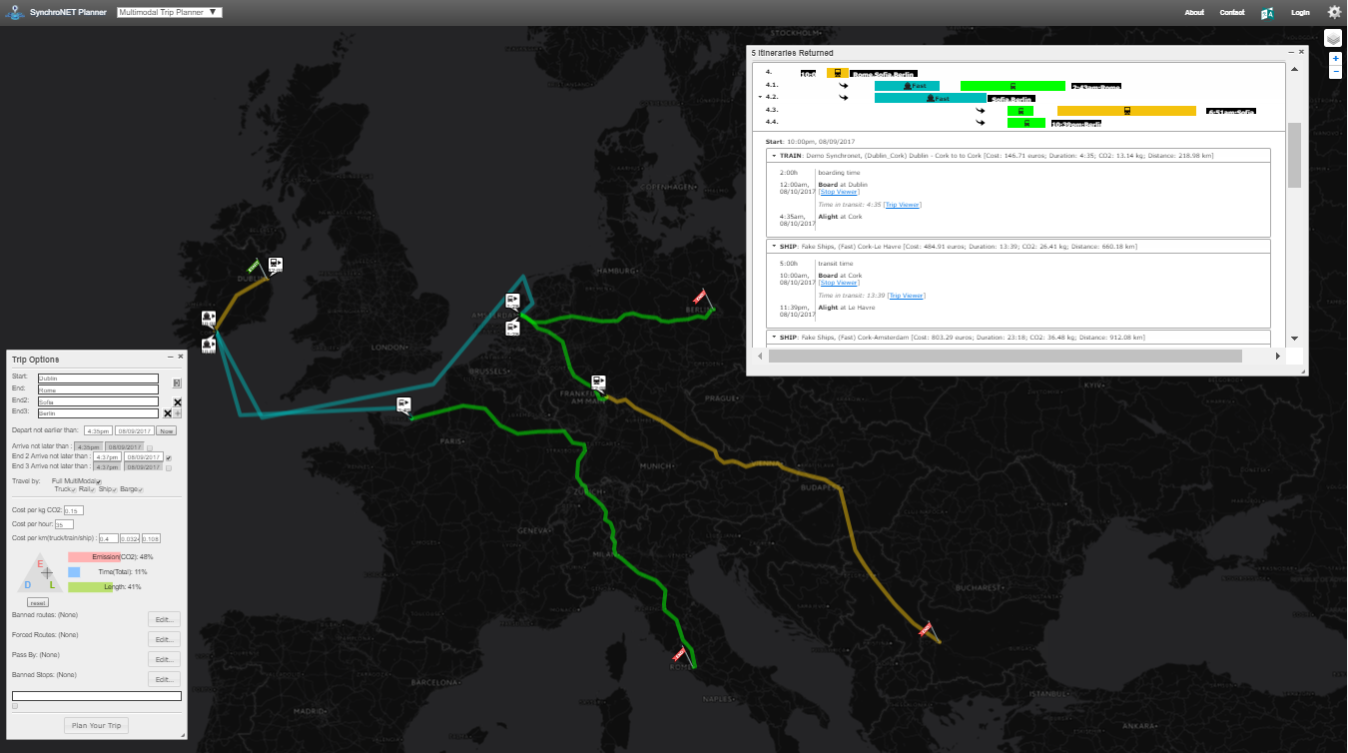Open the About menu item

click(x=1194, y=12)
